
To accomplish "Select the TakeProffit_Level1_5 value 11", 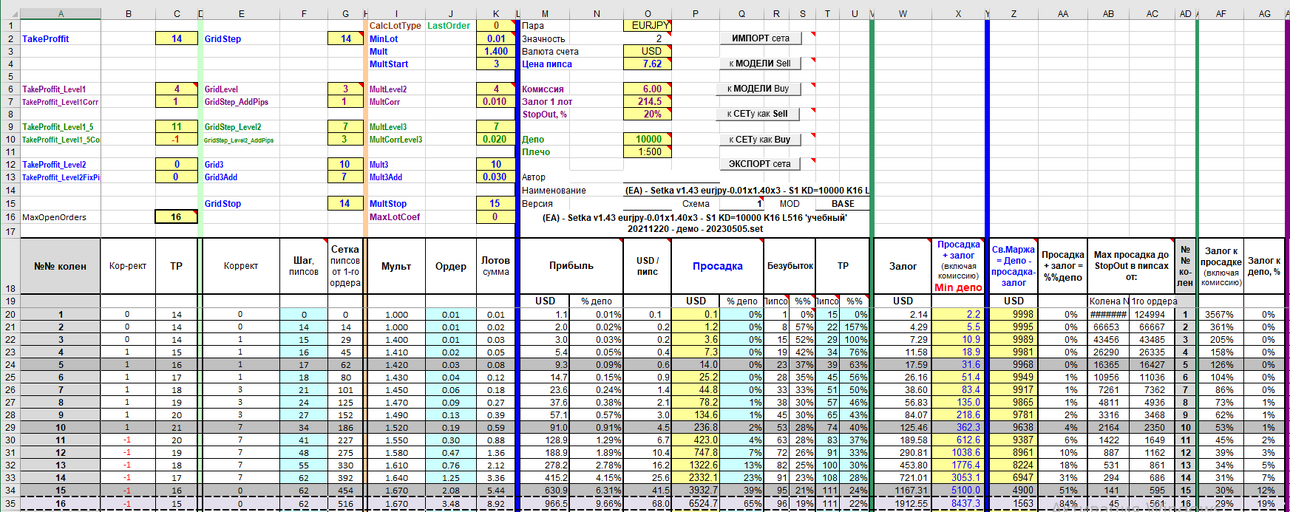I will pos(176,127).
